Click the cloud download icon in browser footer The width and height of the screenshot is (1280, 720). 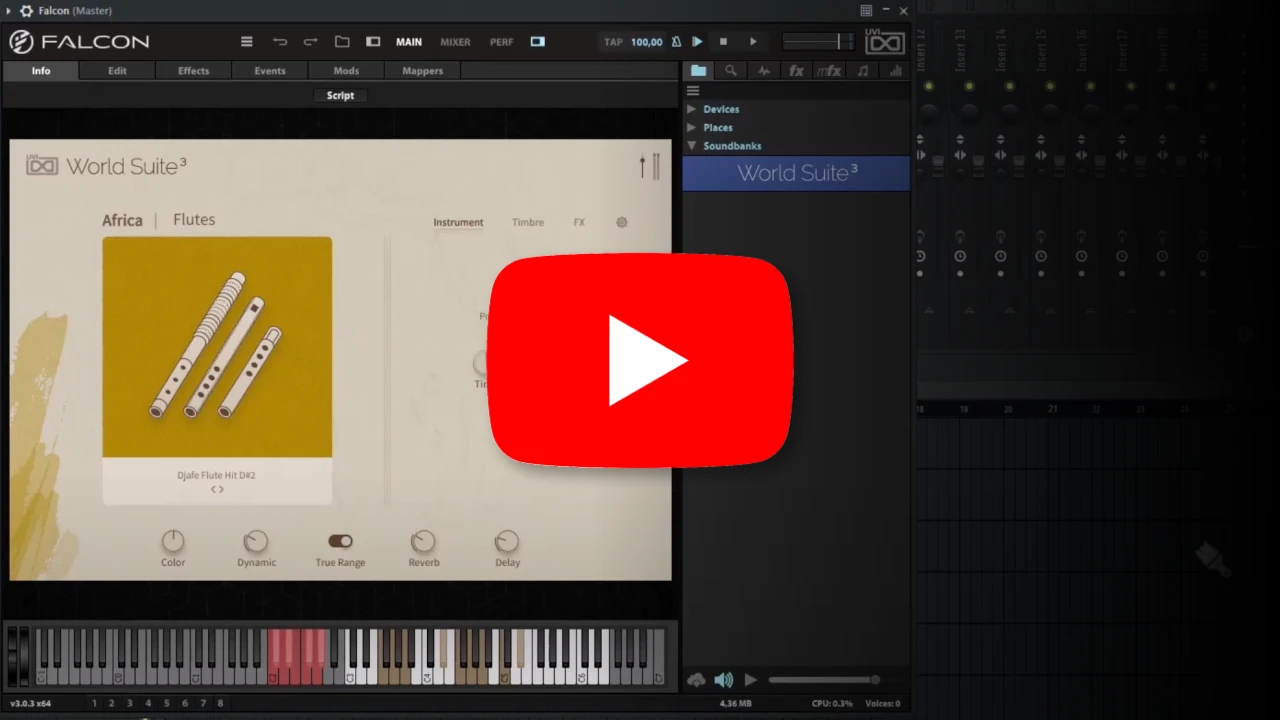point(696,680)
